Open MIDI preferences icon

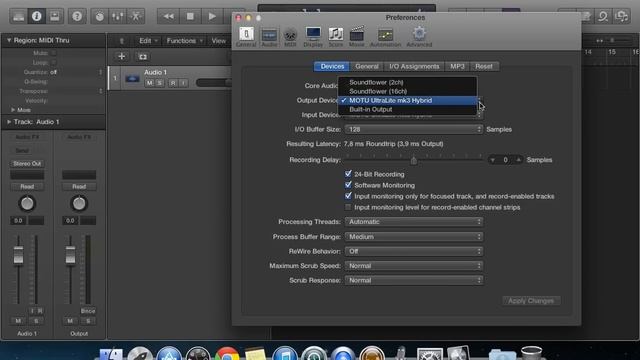pos(290,37)
